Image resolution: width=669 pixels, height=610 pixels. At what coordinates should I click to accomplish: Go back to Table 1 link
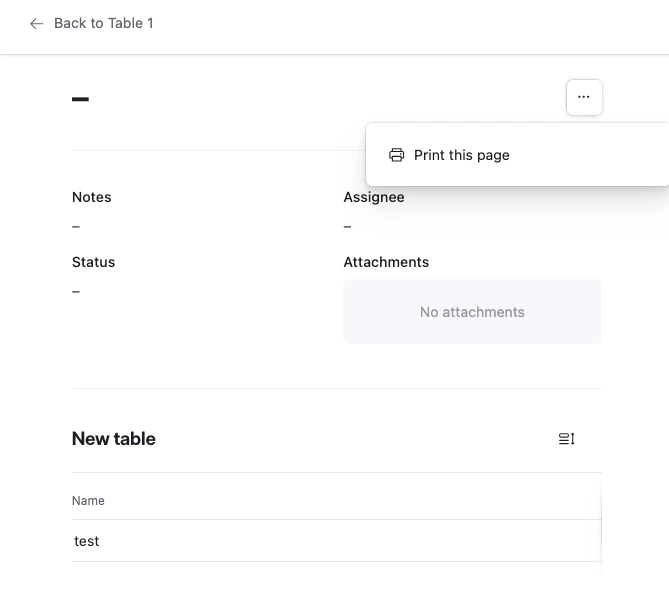103,23
